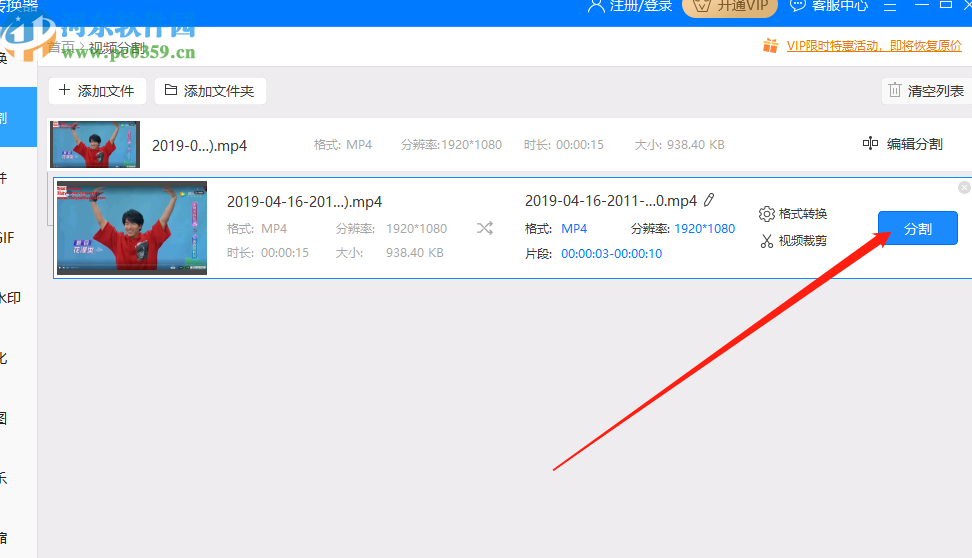The image size is (972, 558).
Task: Click the source name 2019-04-16-201...).mp4
Action: [x=304, y=202]
